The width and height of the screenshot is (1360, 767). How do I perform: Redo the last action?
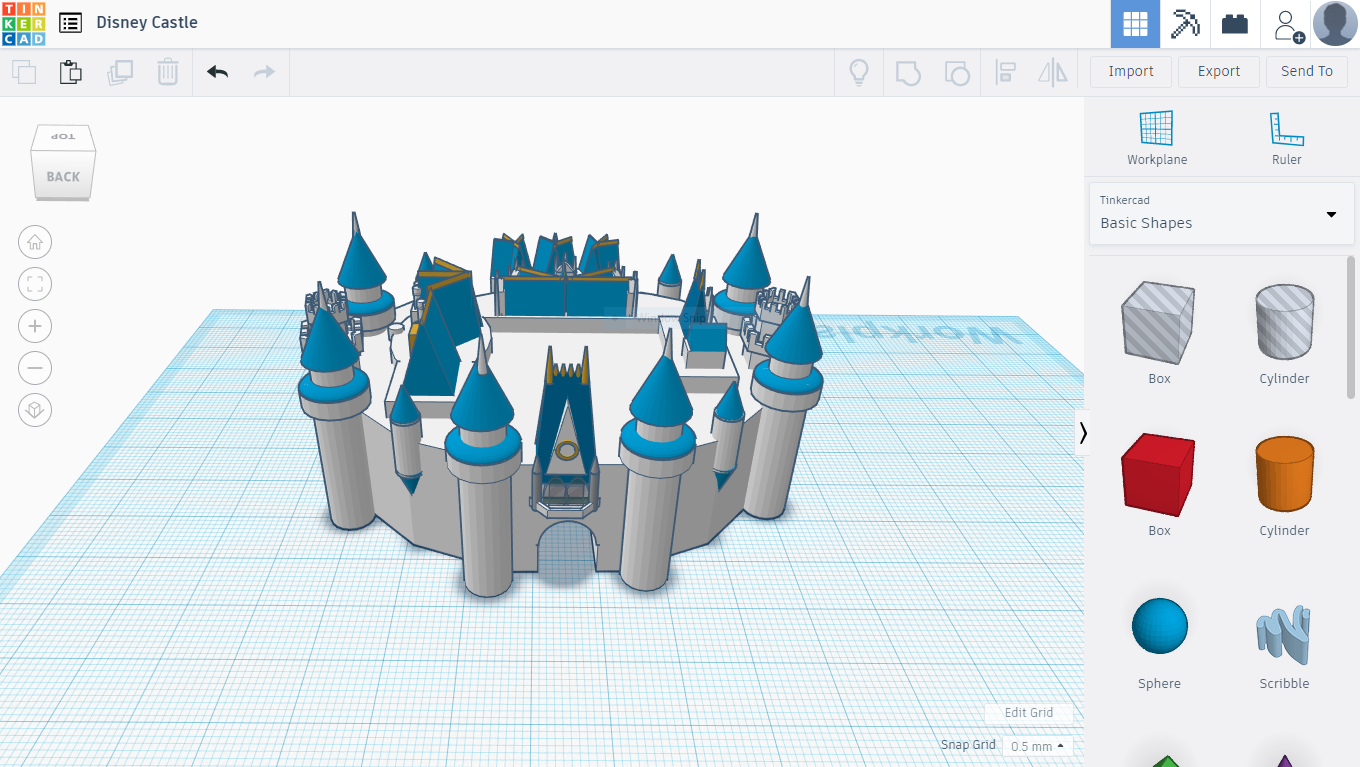[264, 72]
